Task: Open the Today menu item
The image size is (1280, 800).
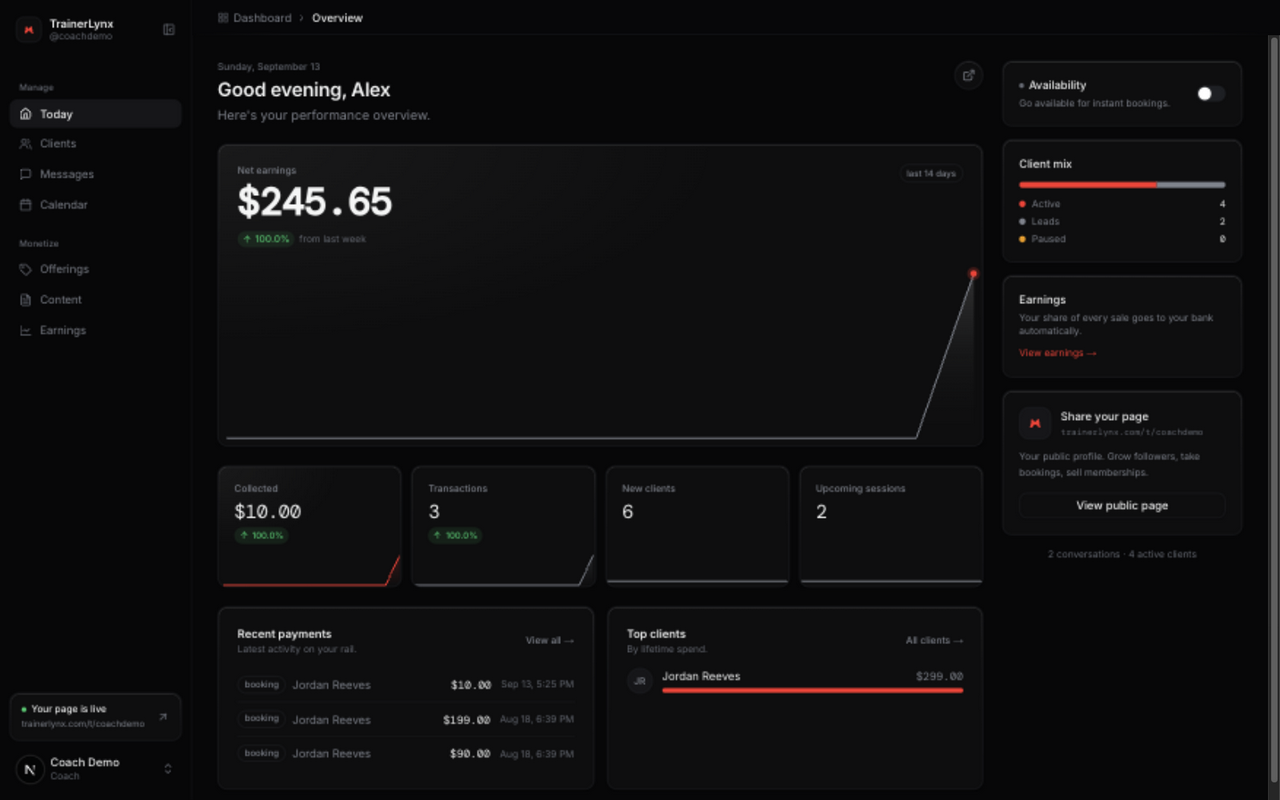Action: (96, 114)
